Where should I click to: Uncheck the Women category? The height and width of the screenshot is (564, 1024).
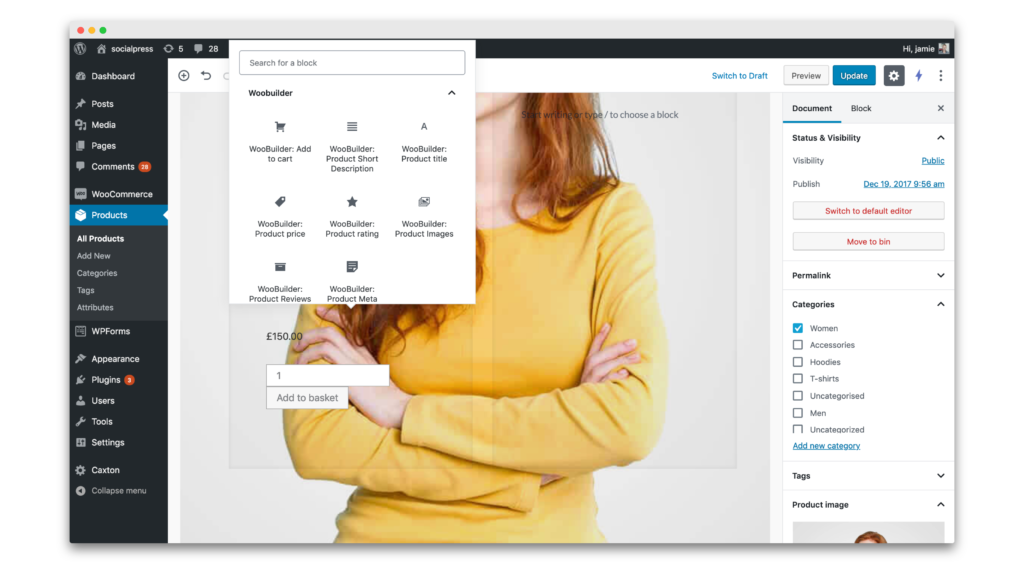click(x=797, y=328)
